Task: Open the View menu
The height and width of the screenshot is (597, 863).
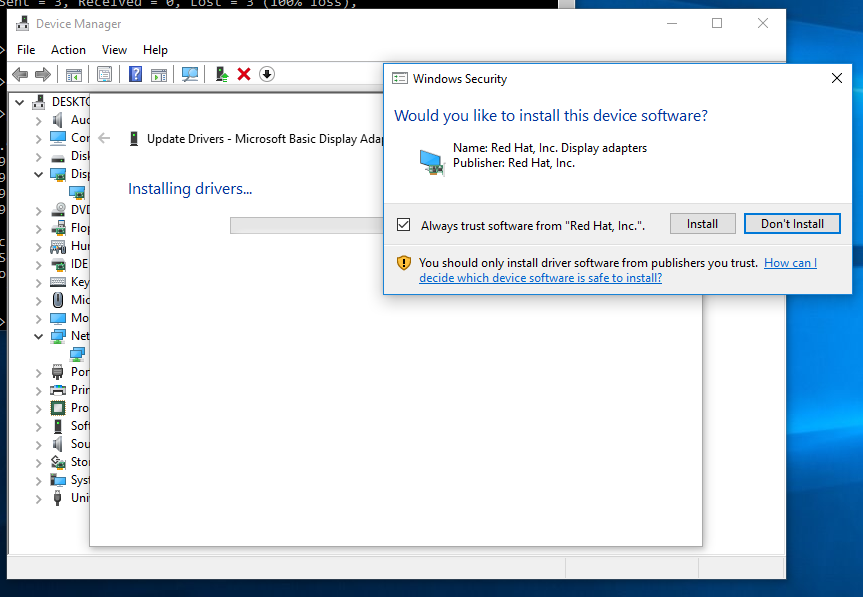Action: pos(114,50)
